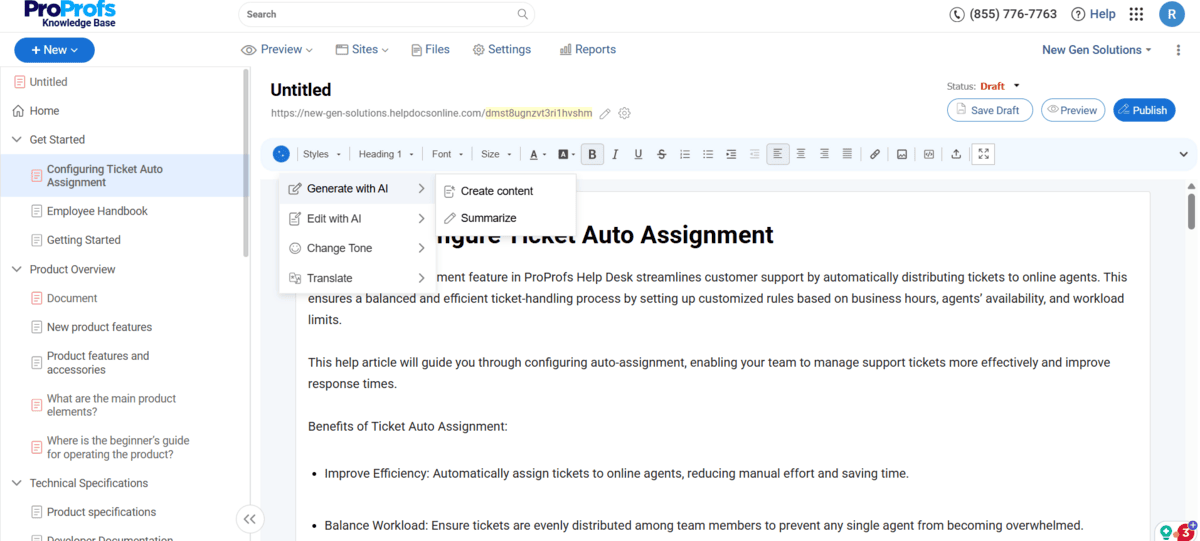Open Translate submenu

357,278
